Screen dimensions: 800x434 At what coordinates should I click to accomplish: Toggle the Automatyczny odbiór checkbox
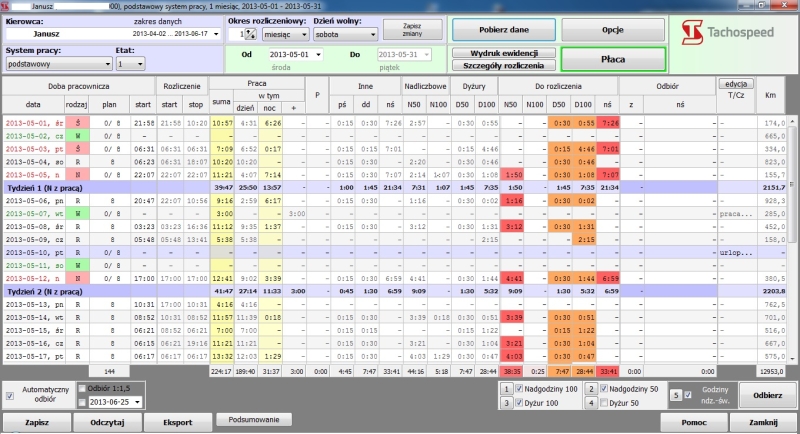click(x=10, y=396)
